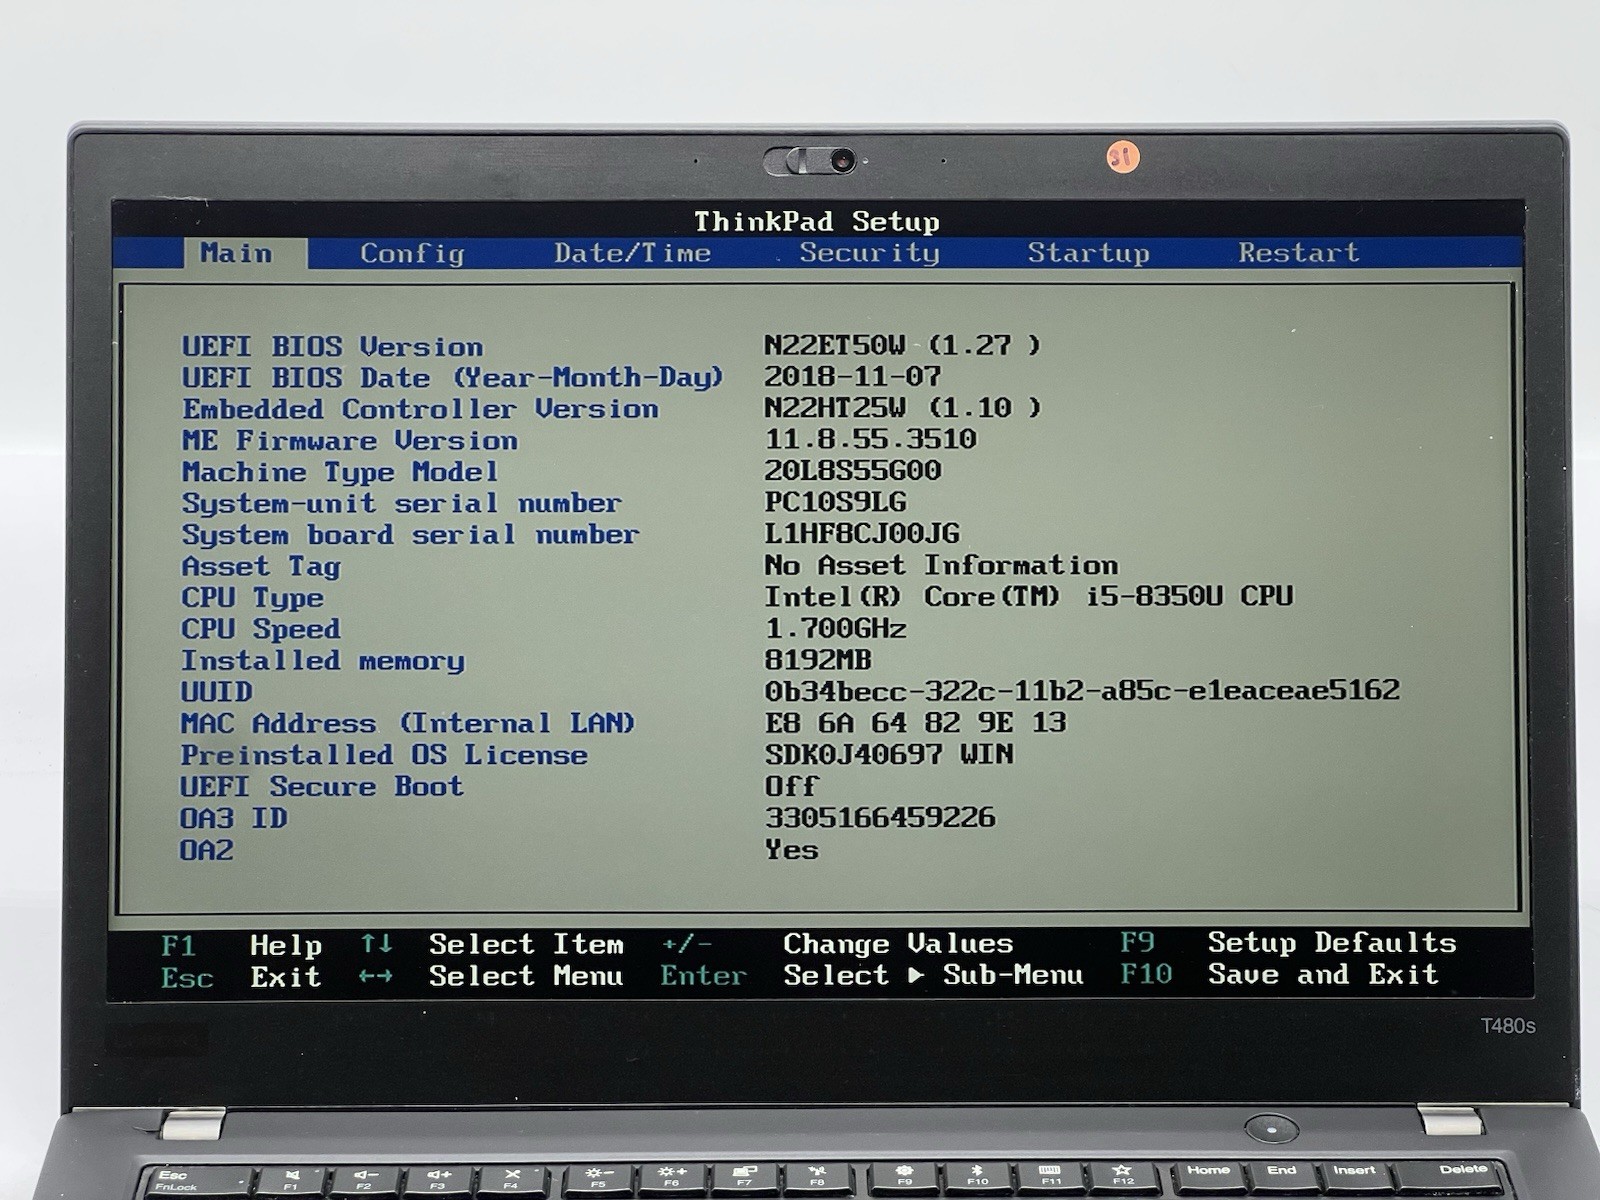Select the 8192MB memory value

818,660
